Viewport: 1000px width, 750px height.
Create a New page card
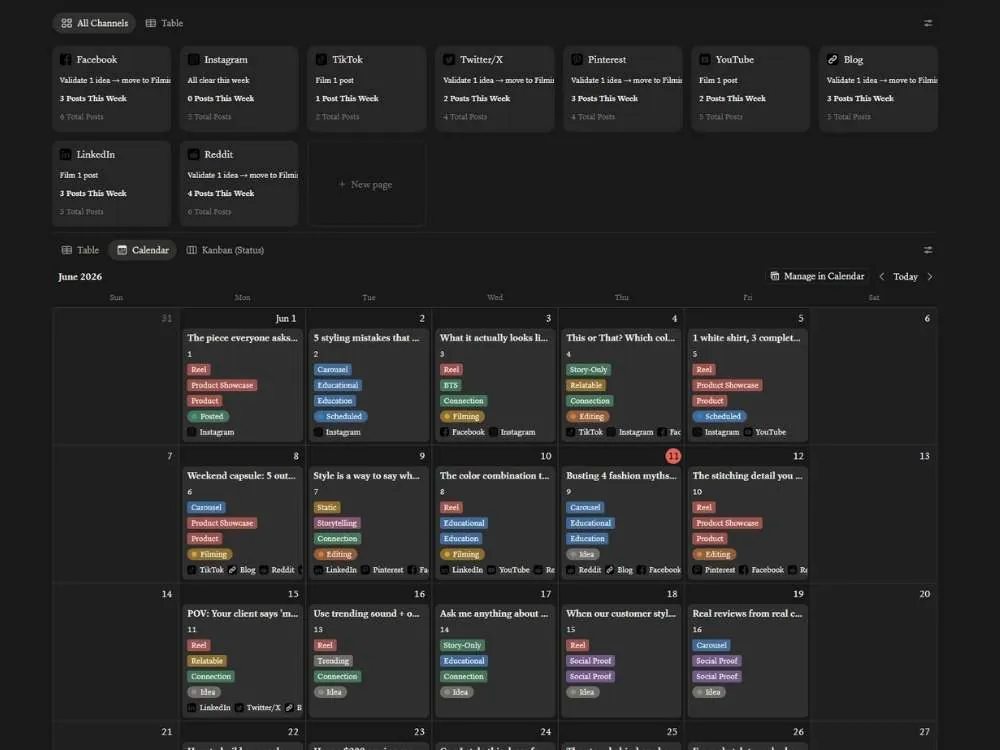[x=367, y=184]
